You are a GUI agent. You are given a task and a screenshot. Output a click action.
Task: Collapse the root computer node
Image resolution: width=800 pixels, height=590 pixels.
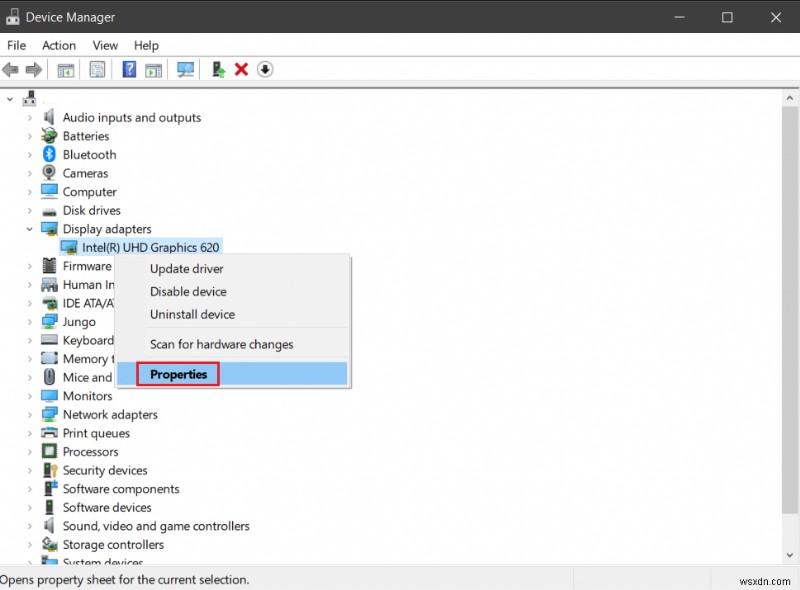[x=10, y=99]
